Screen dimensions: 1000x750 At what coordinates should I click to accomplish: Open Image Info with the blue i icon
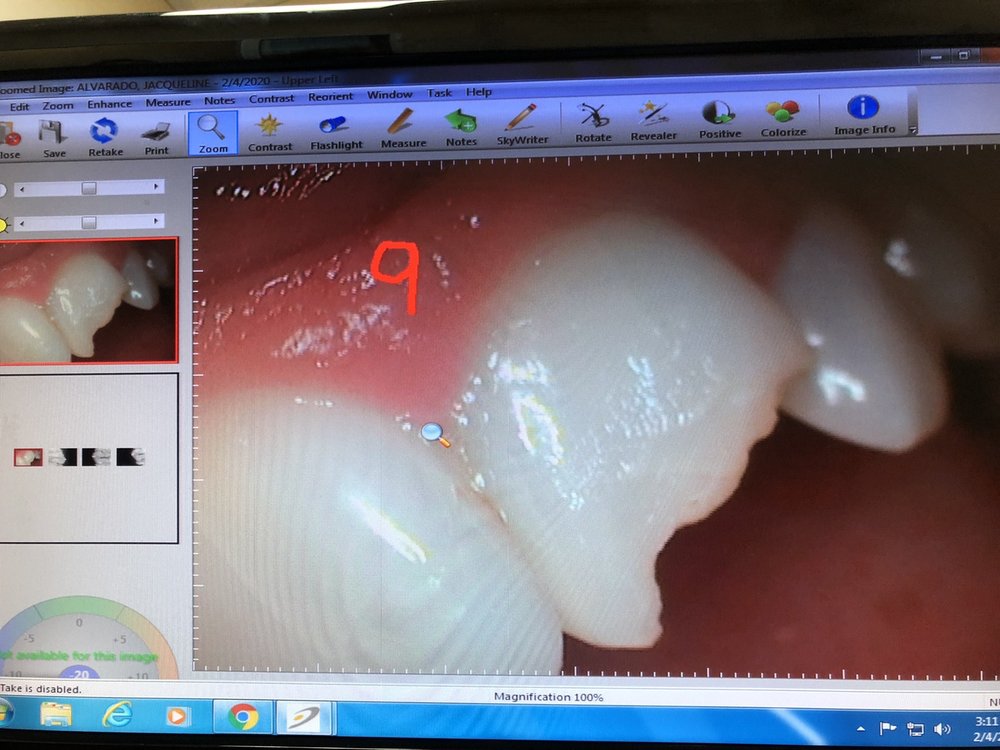(x=864, y=115)
